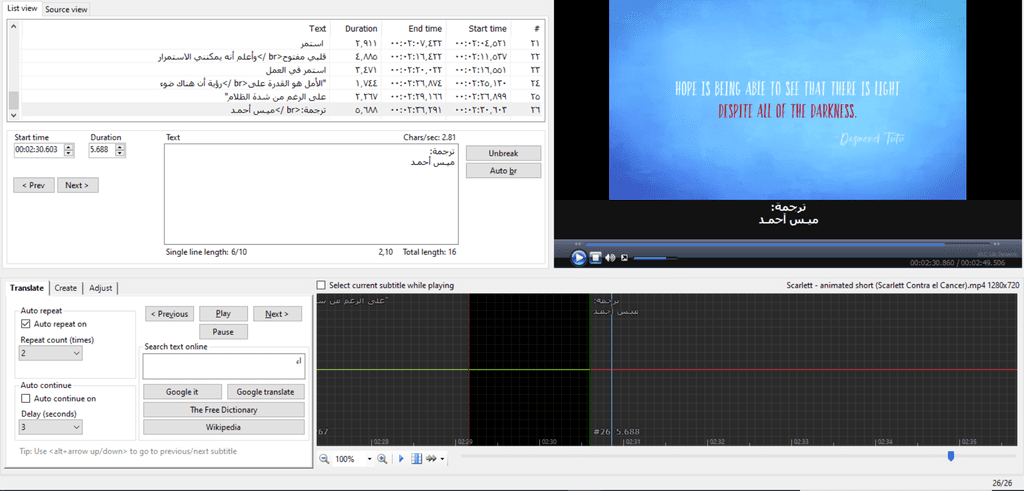This screenshot has height=491, width=1024.
Task: Select subtitle row ٢٤ in the list
Action: [x=283, y=83]
